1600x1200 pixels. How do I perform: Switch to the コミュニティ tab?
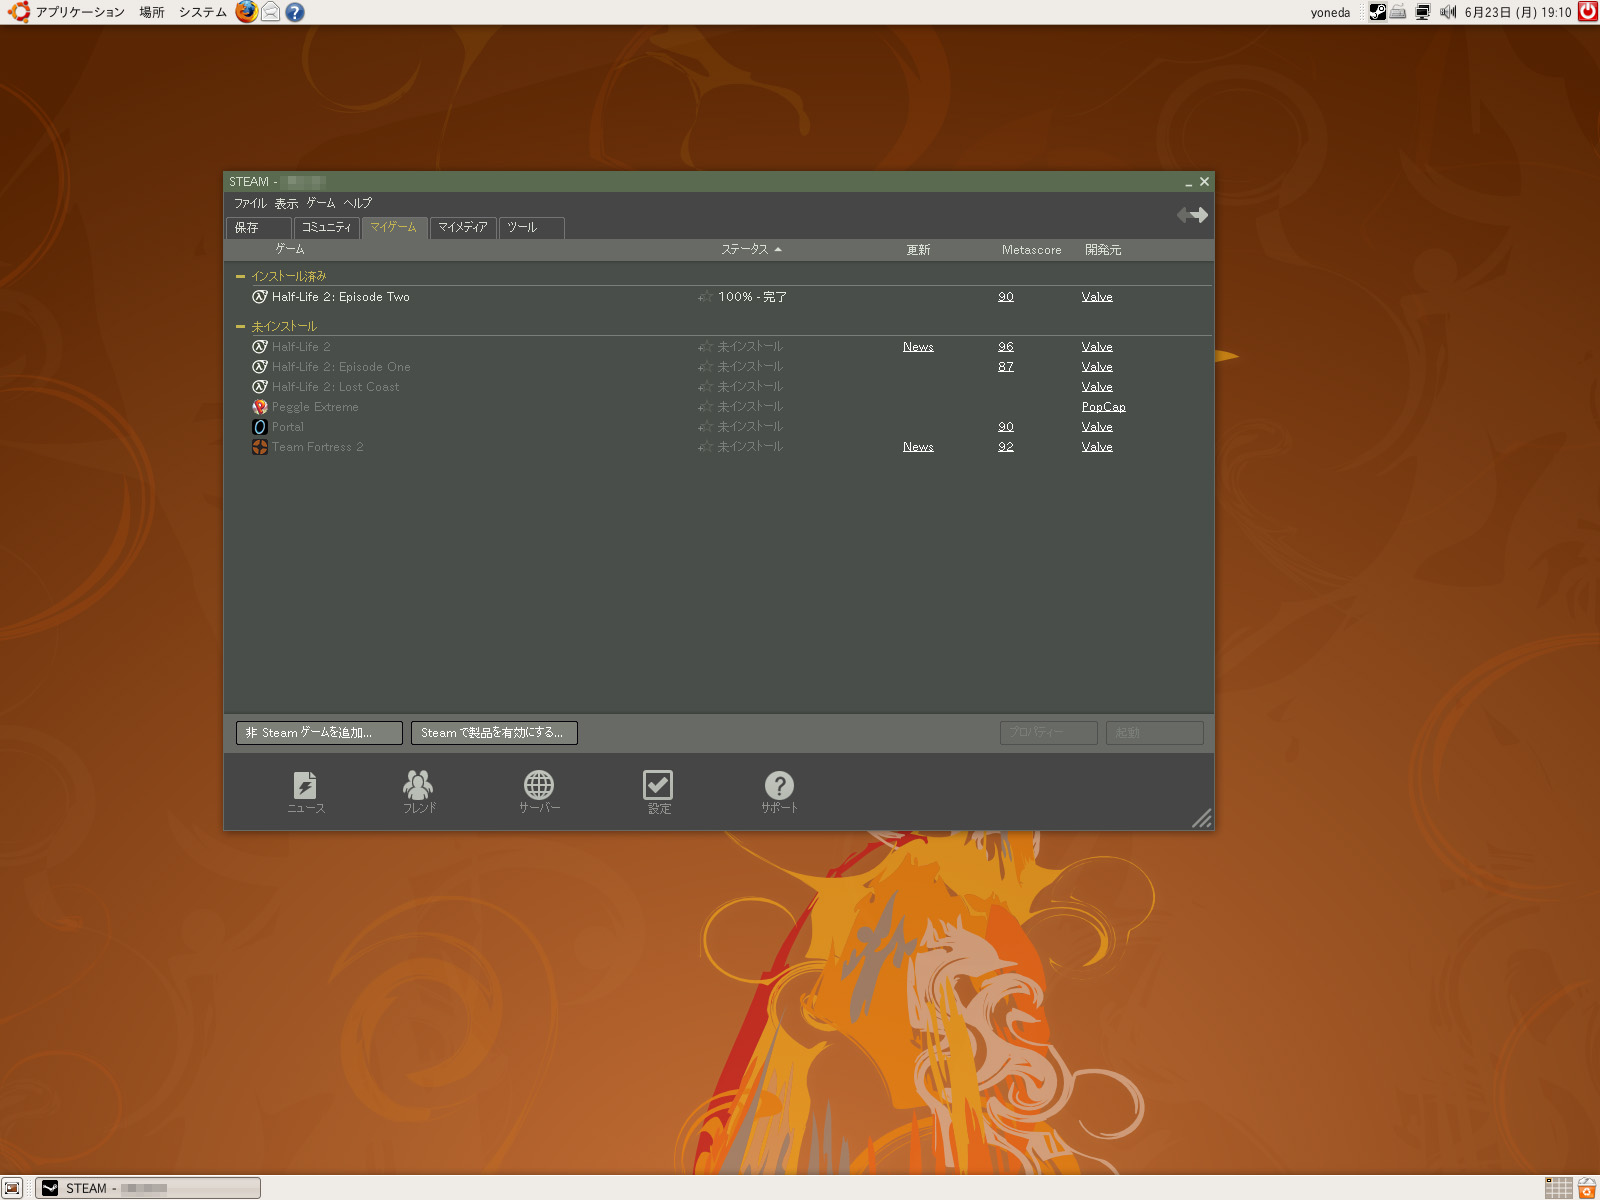pos(327,228)
